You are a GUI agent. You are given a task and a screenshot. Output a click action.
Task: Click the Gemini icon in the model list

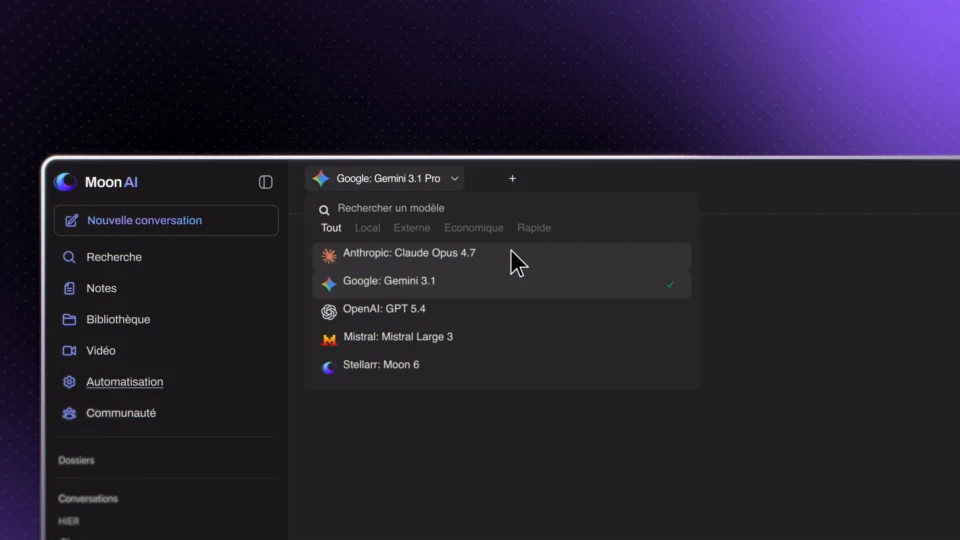coord(329,283)
